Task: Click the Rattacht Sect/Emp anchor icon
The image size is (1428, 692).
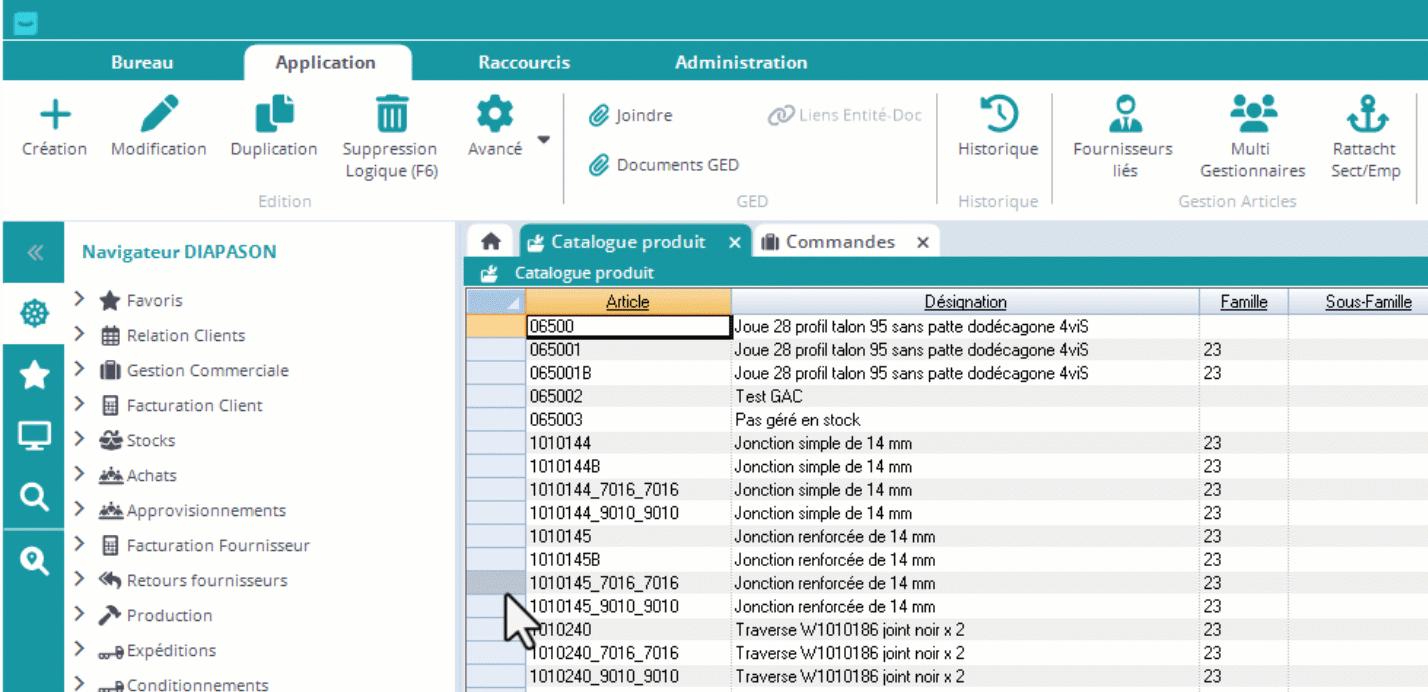Action: pyautogui.click(x=1366, y=115)
